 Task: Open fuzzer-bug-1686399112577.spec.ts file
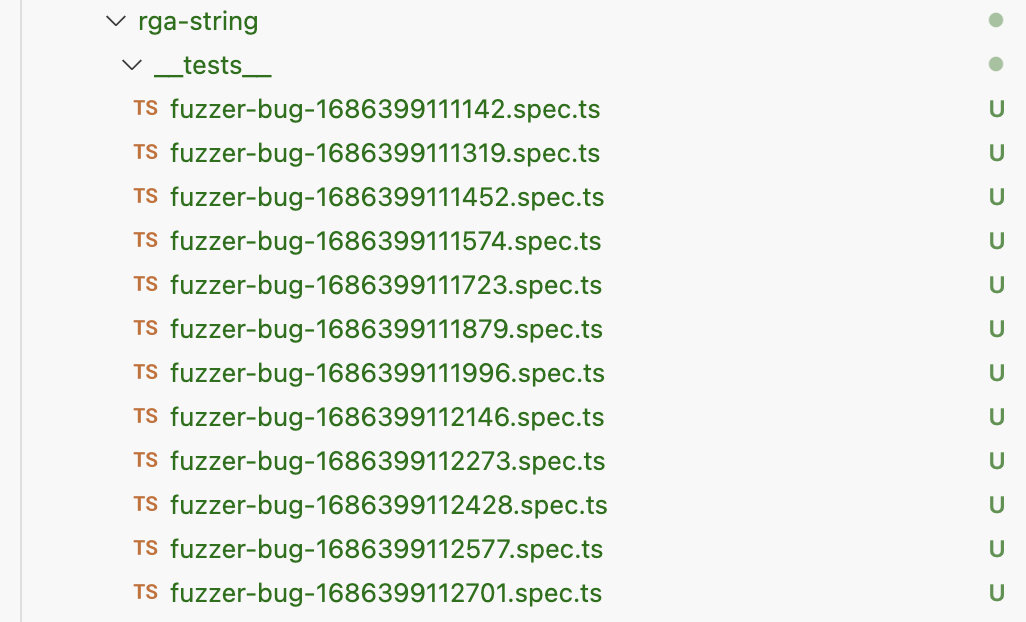tap(386, 549)
